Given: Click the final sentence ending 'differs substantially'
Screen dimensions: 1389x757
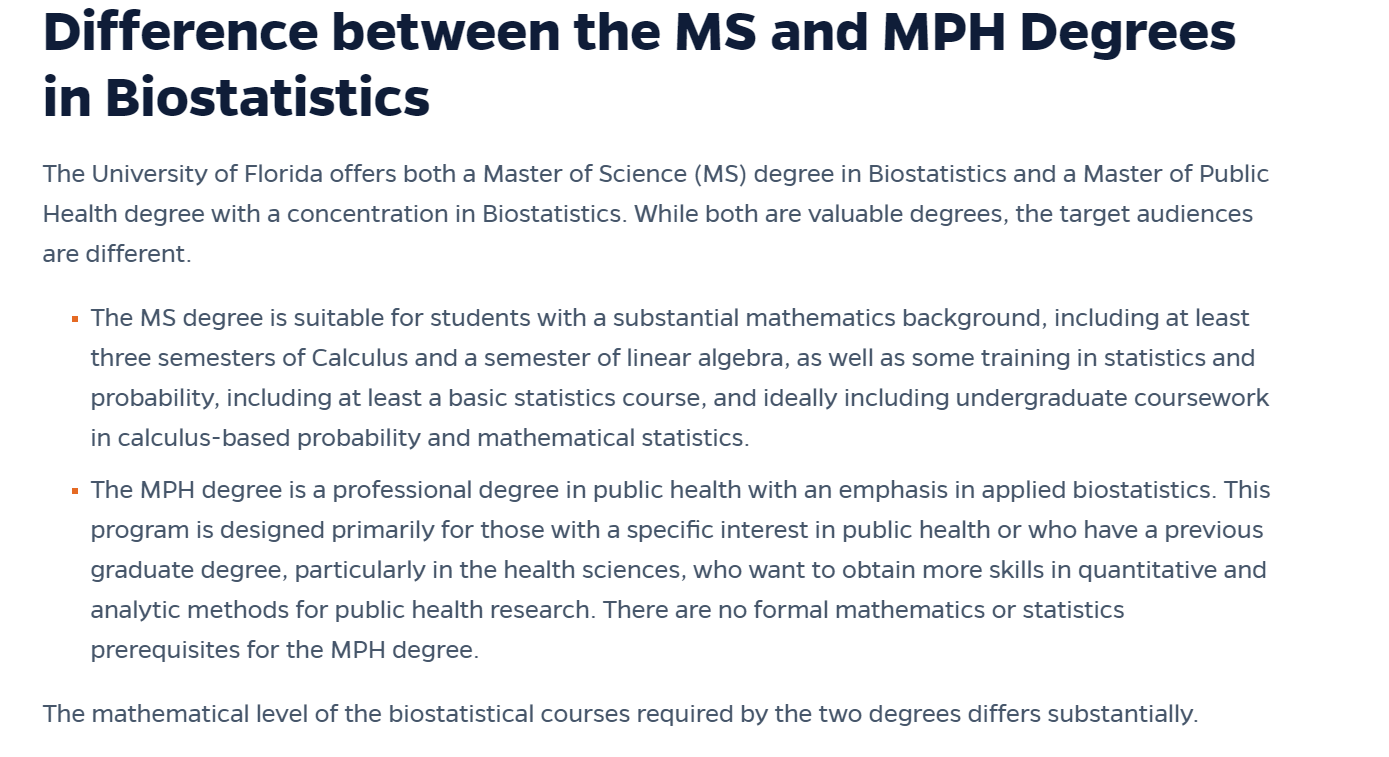Looking at the screenshot, I should coord(1081,714).
